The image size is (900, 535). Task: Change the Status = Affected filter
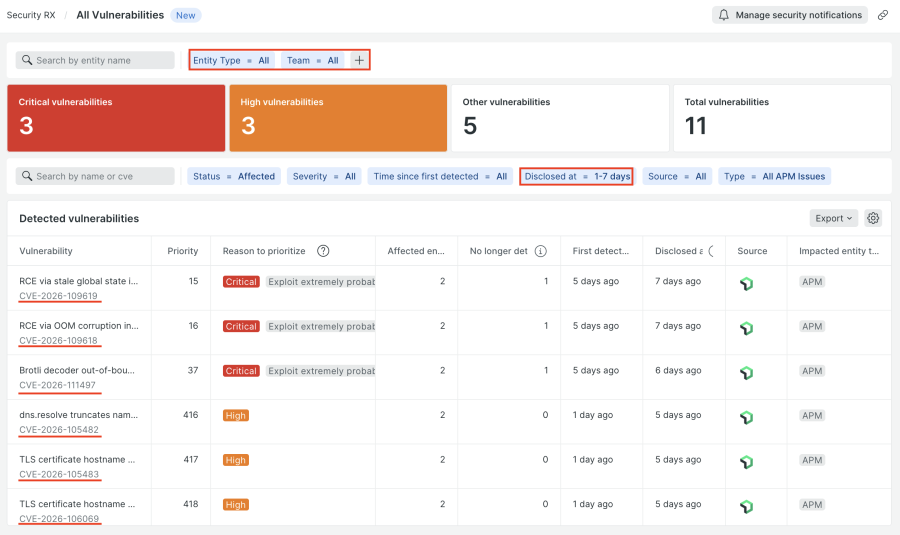234,176
